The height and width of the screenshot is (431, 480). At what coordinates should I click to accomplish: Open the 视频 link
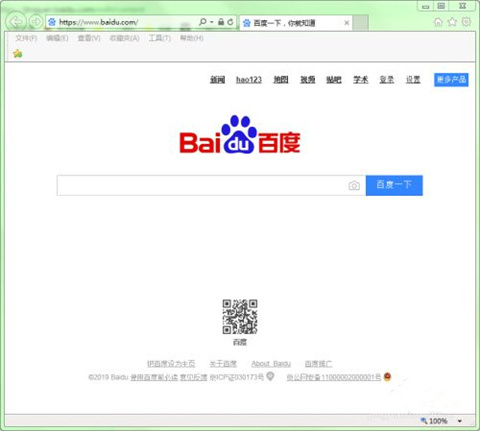point(307,80)
